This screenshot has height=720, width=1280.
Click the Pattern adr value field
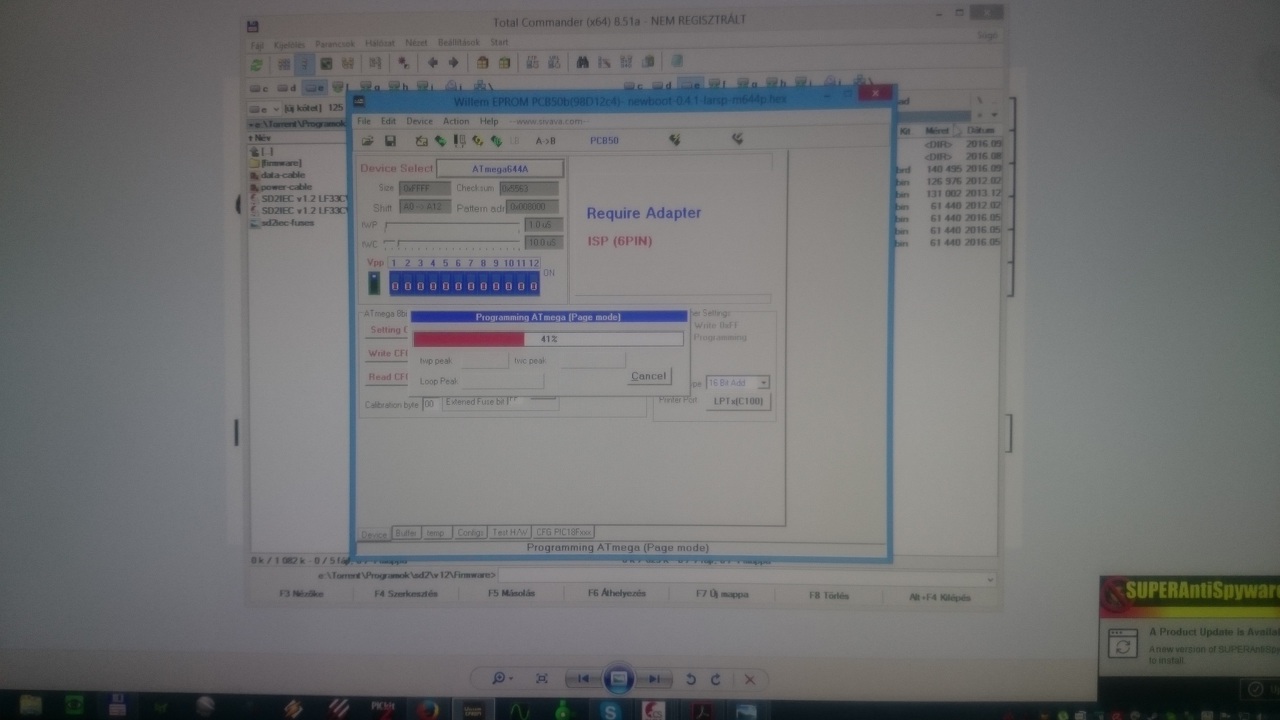[x=532, y=207]
